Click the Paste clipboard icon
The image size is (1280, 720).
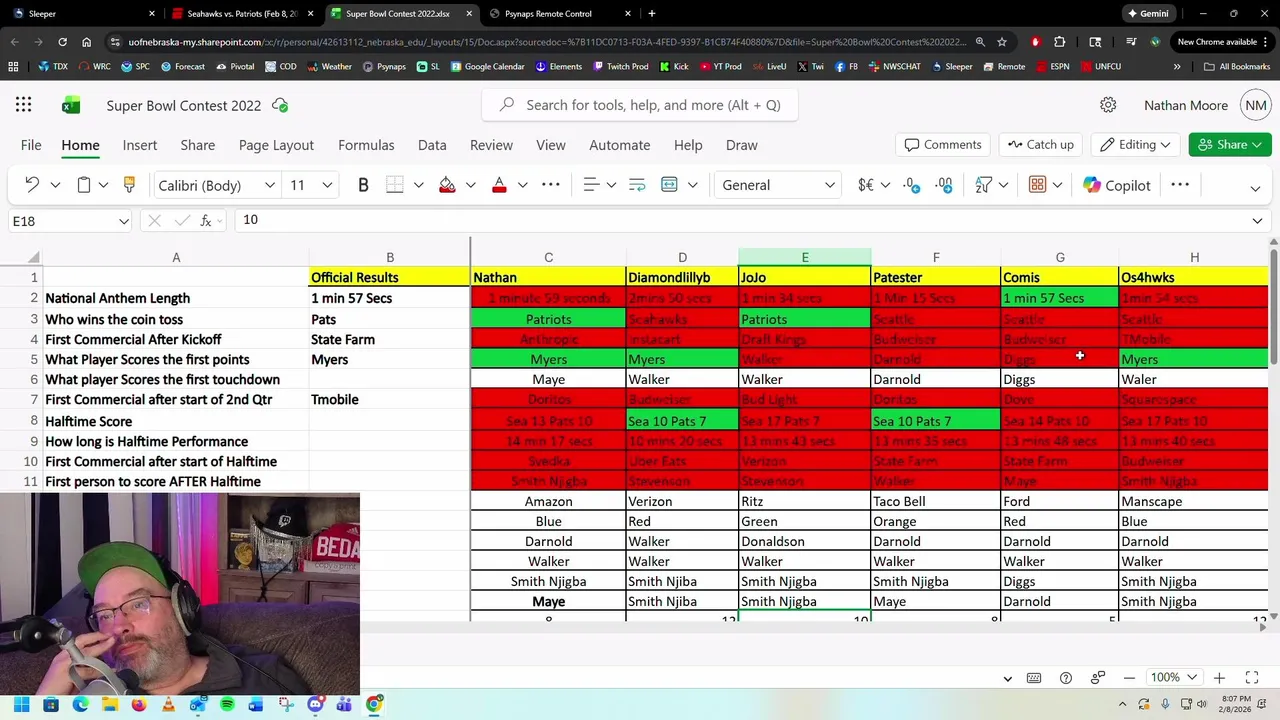(x=84, y=185)
